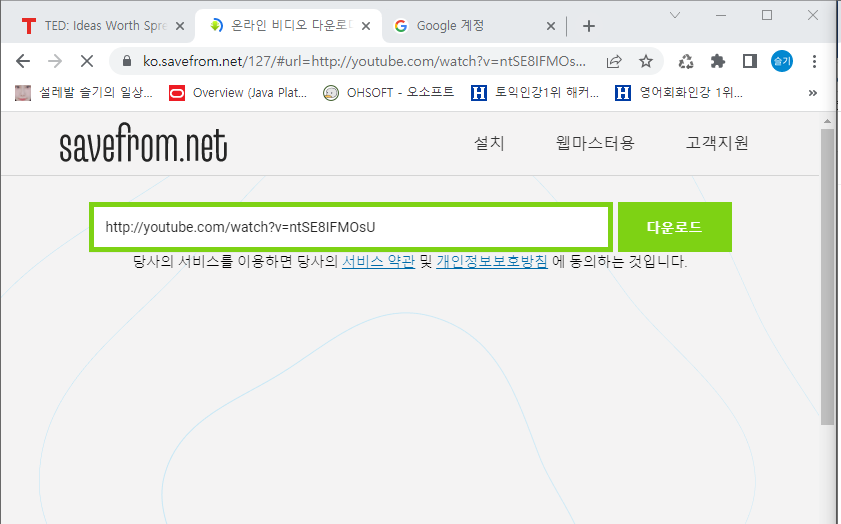Go back using the browser back arrow

[23, 61]
